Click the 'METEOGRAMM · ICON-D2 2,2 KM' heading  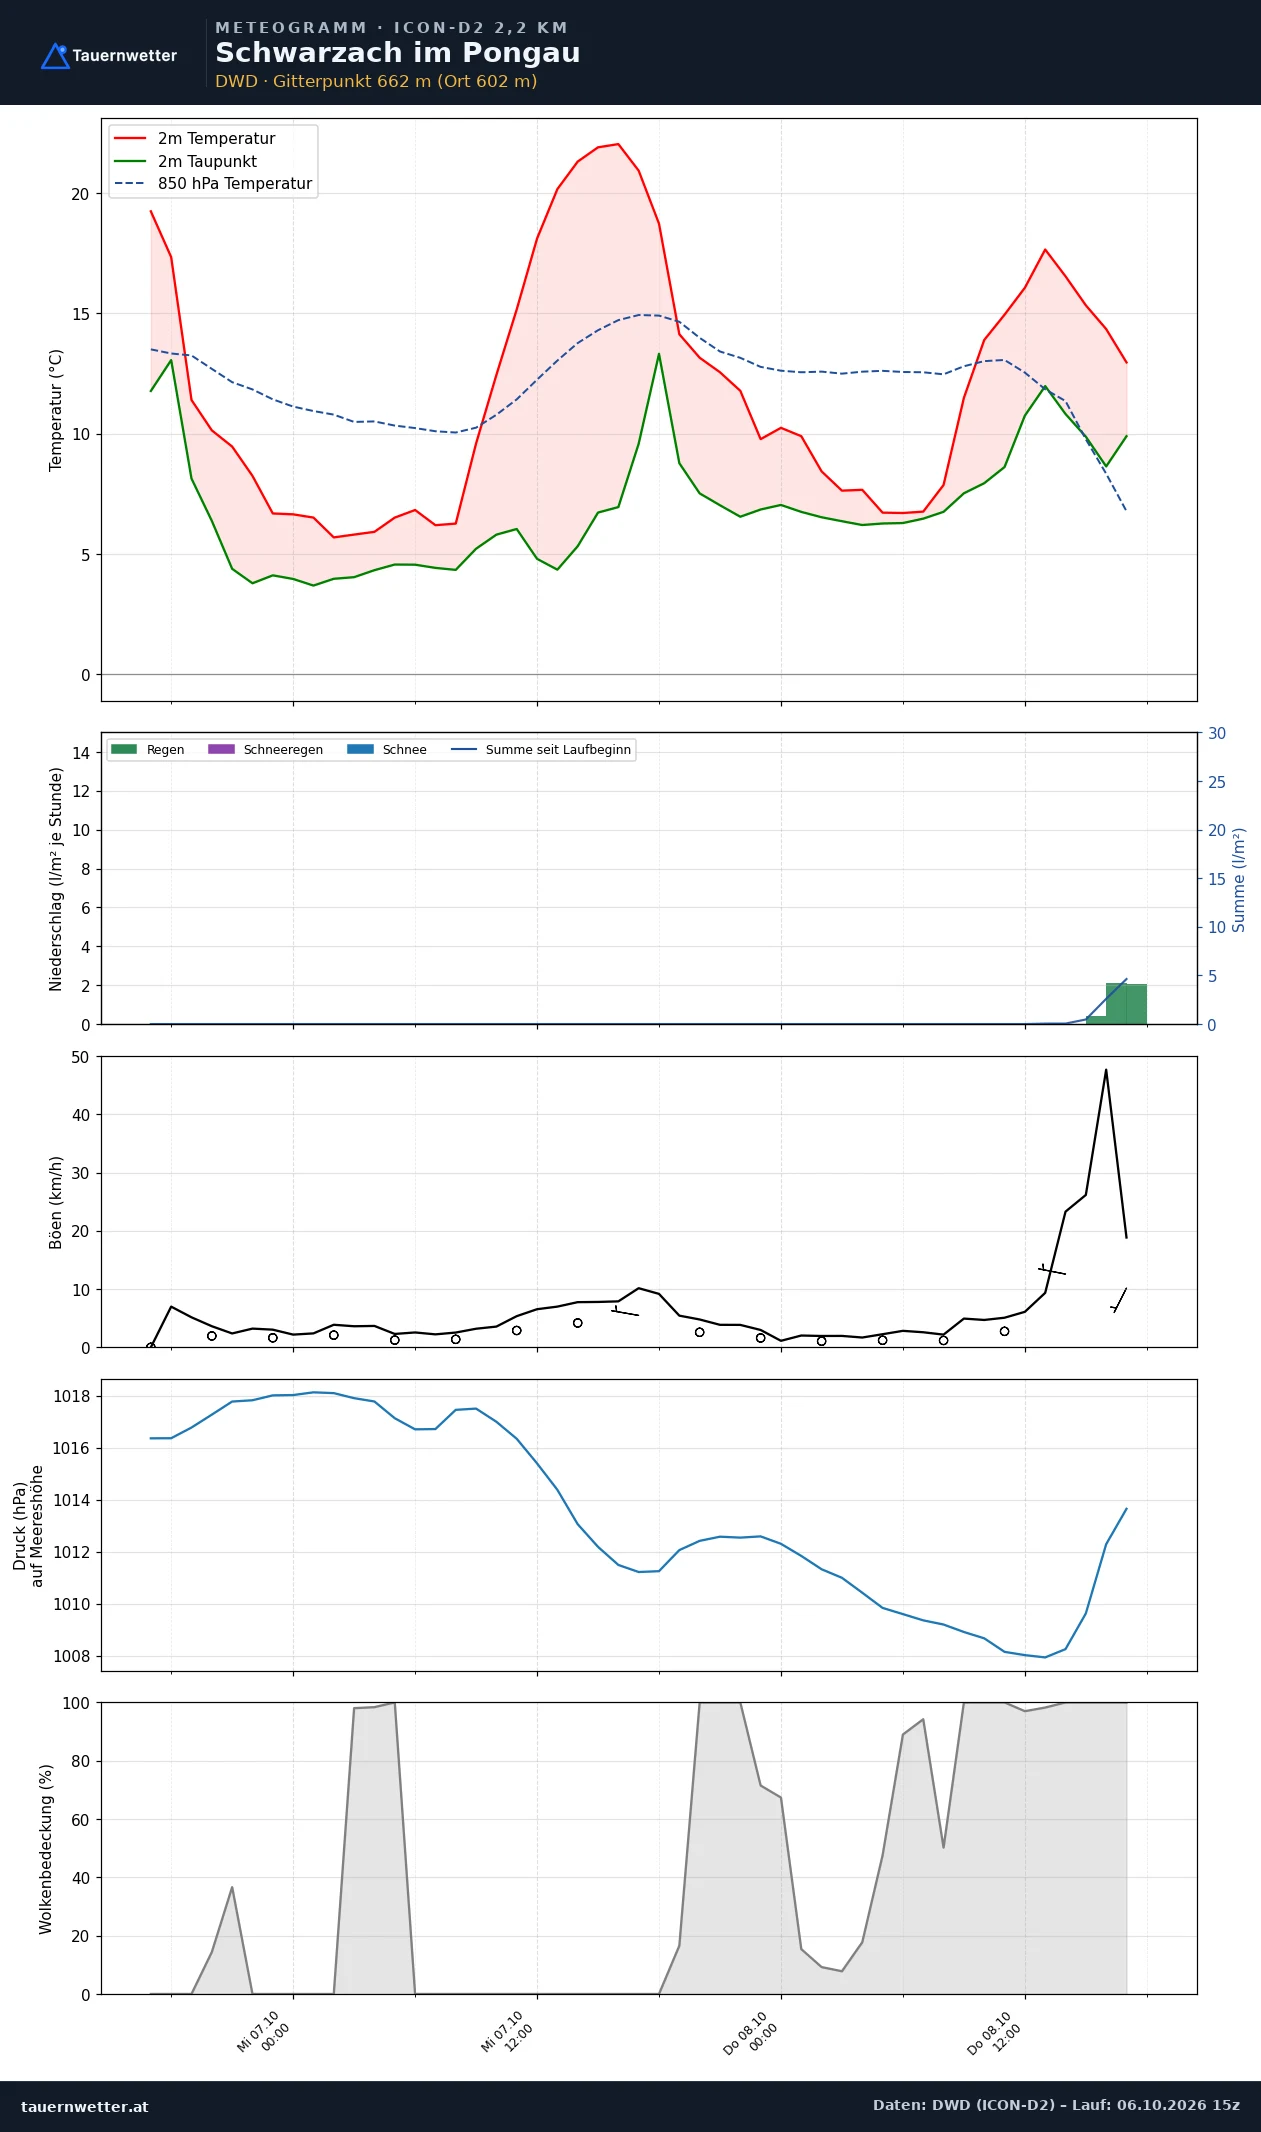[391, 28]
